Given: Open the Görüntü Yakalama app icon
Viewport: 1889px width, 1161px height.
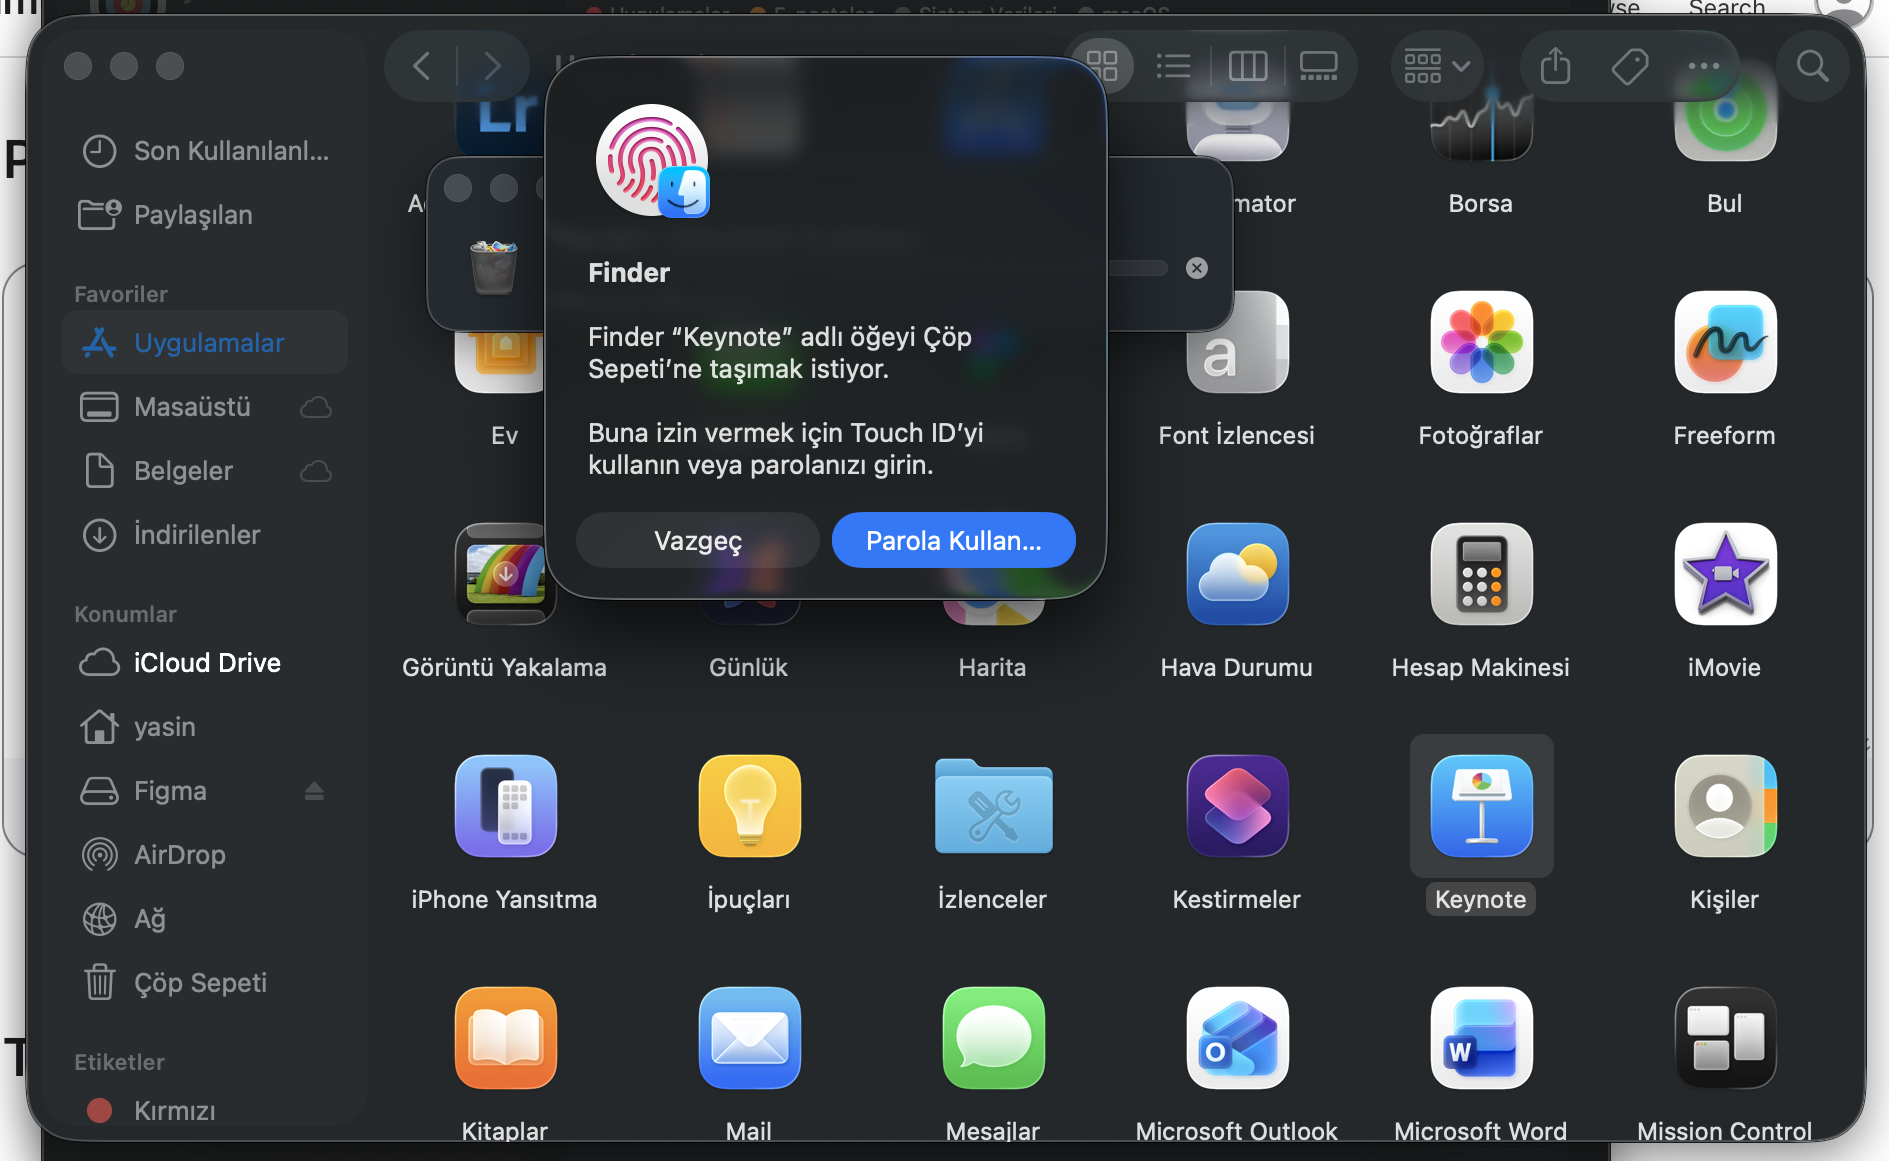Looking at the screenshot, I should (x=505, y=574).
